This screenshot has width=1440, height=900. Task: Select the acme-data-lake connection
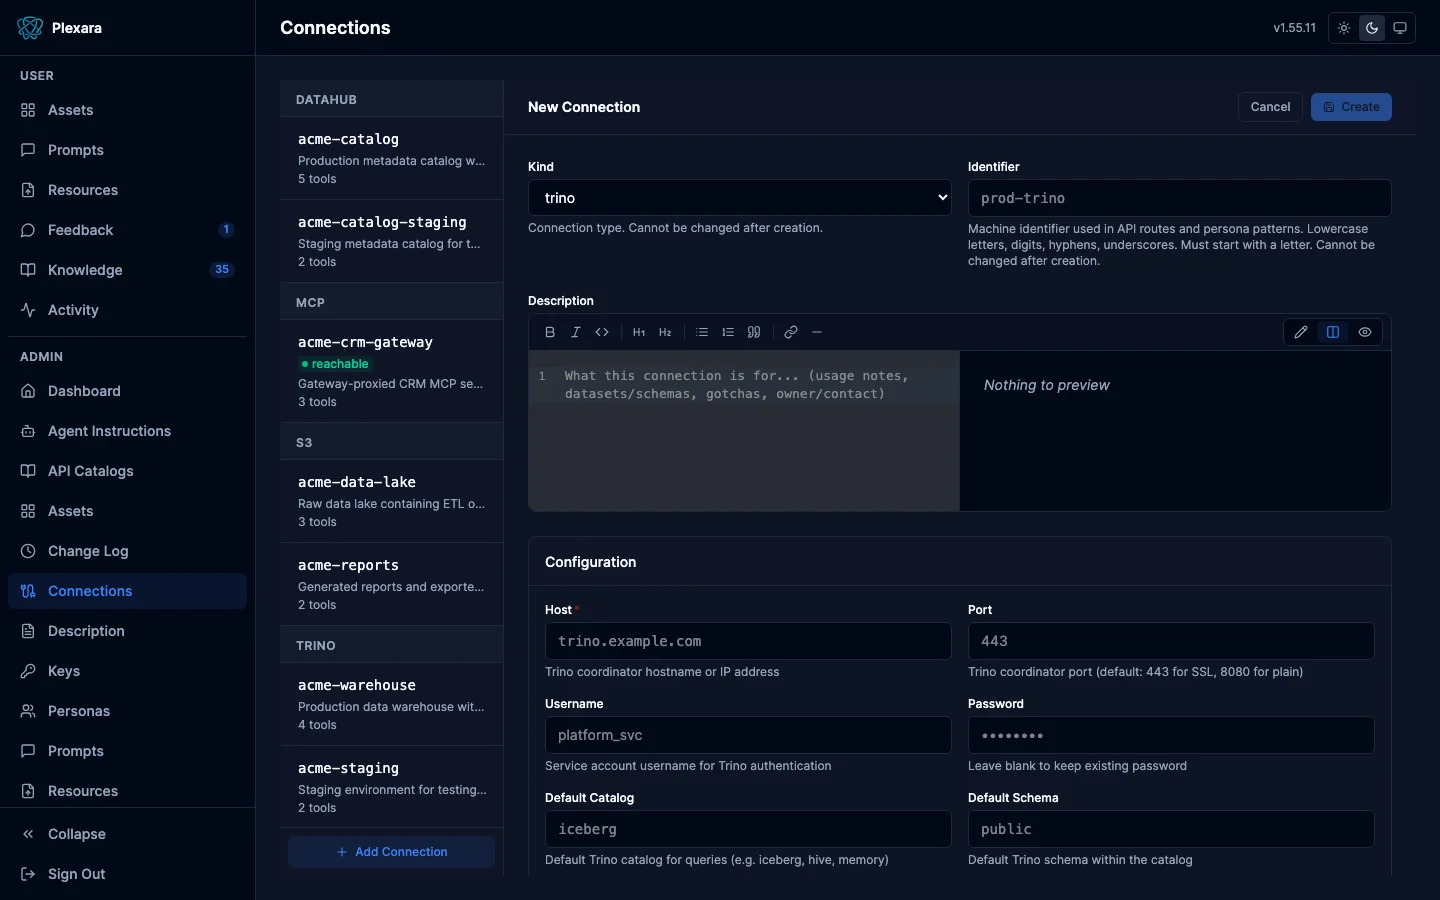point(391,501)
